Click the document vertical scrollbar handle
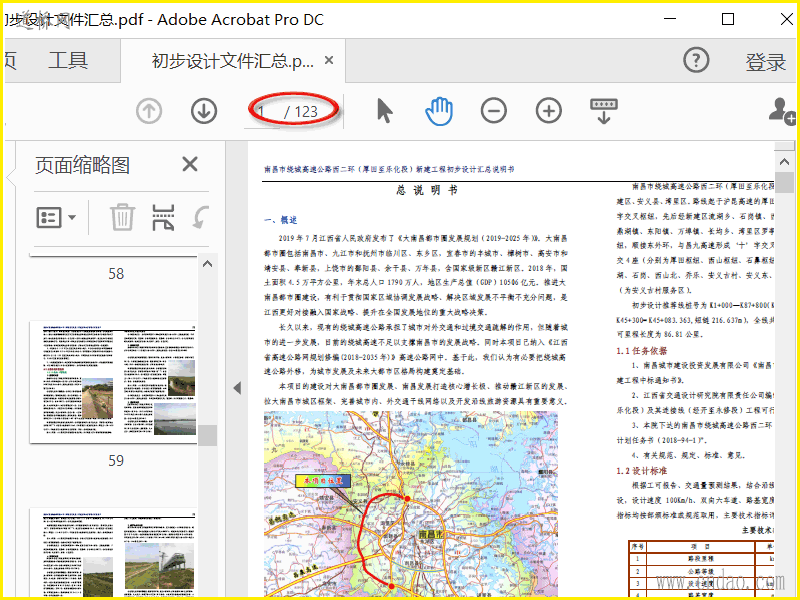The width and height of the screenshot is (800, 600). (x=784, y=182)
